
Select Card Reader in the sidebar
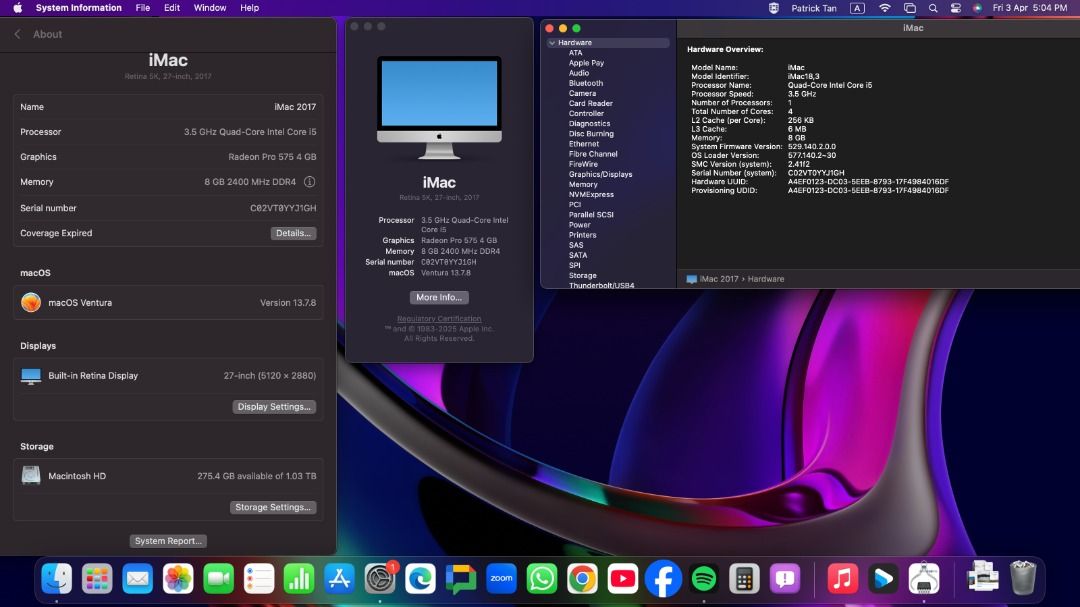(590, 103)
